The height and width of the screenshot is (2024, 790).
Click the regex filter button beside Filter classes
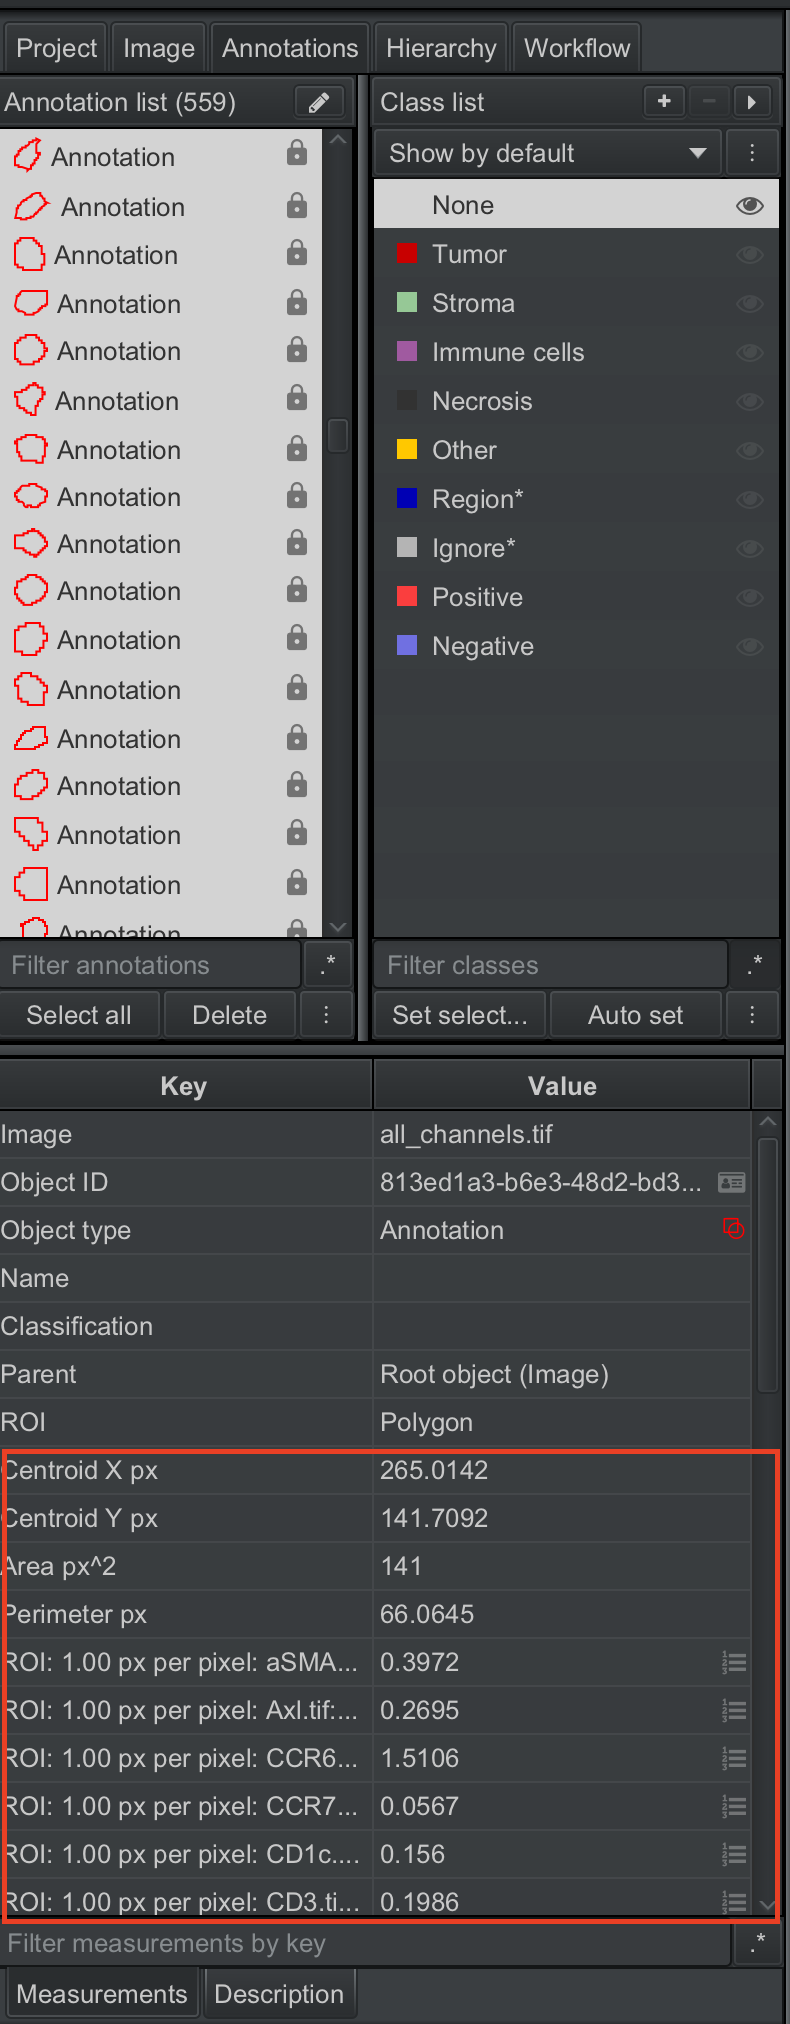[x=755, y=965]
